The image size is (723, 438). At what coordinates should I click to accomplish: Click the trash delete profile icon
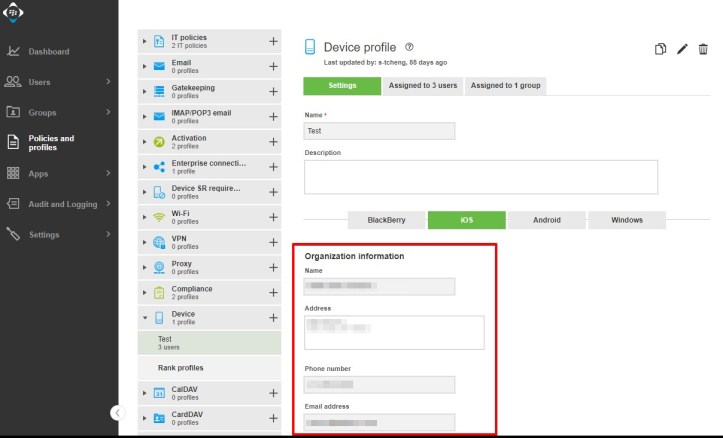(x=704, y=49)
